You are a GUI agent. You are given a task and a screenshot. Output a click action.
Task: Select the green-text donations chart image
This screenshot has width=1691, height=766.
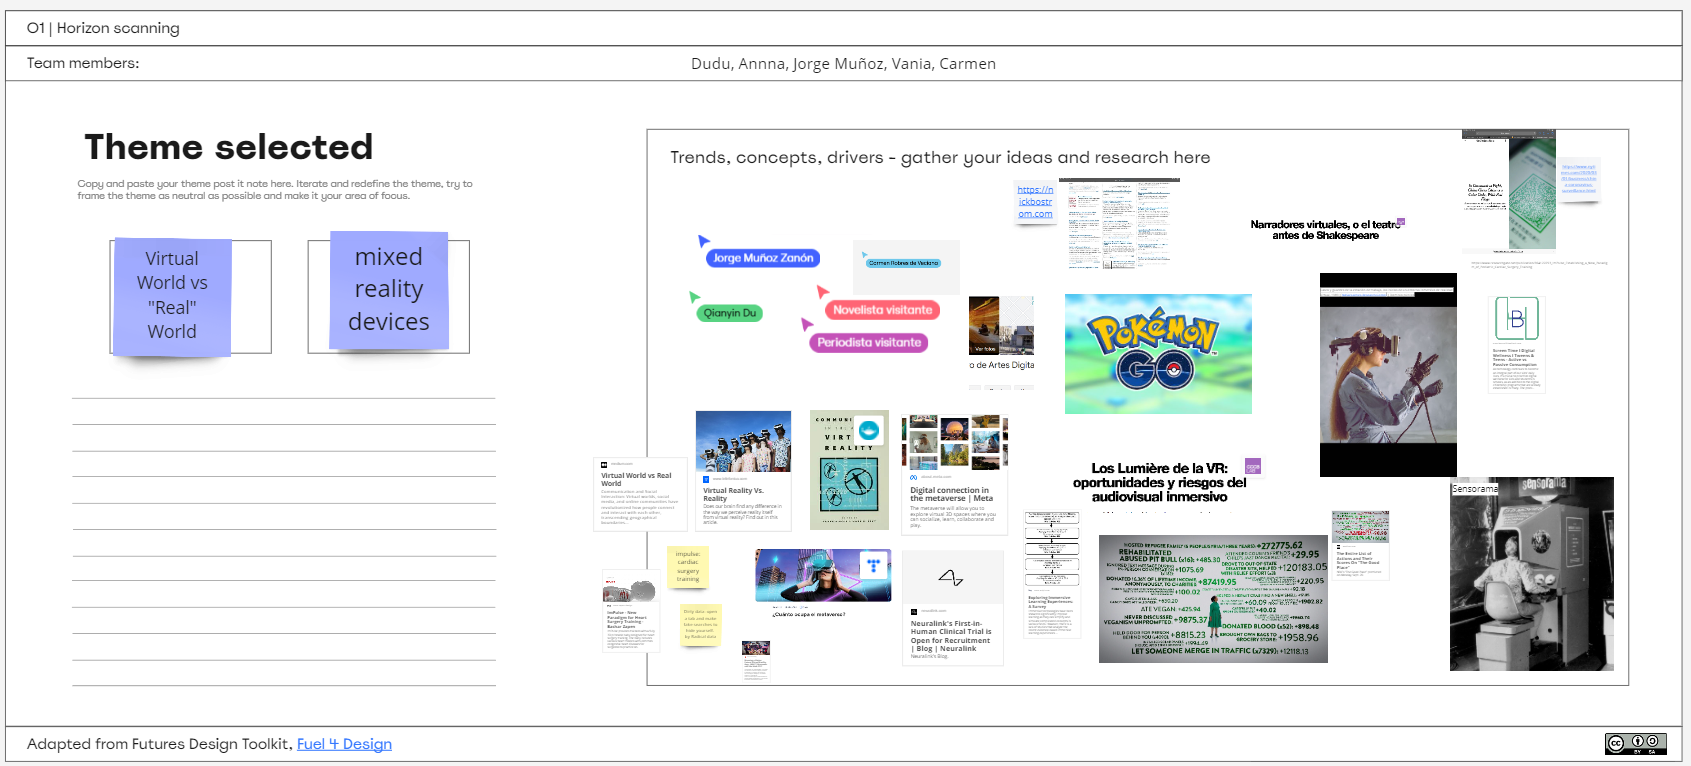(x=1213, y=599)
